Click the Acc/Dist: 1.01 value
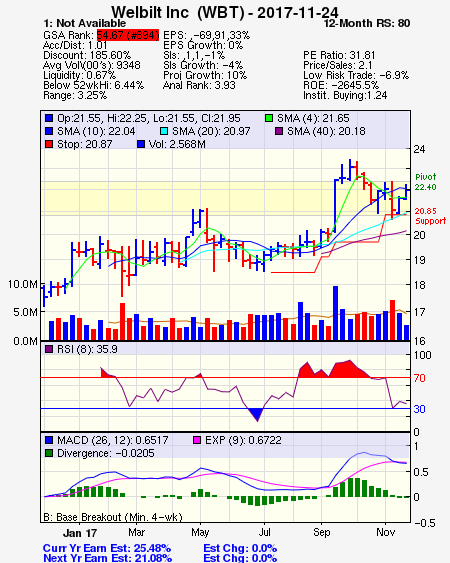 tap(75, 45)
